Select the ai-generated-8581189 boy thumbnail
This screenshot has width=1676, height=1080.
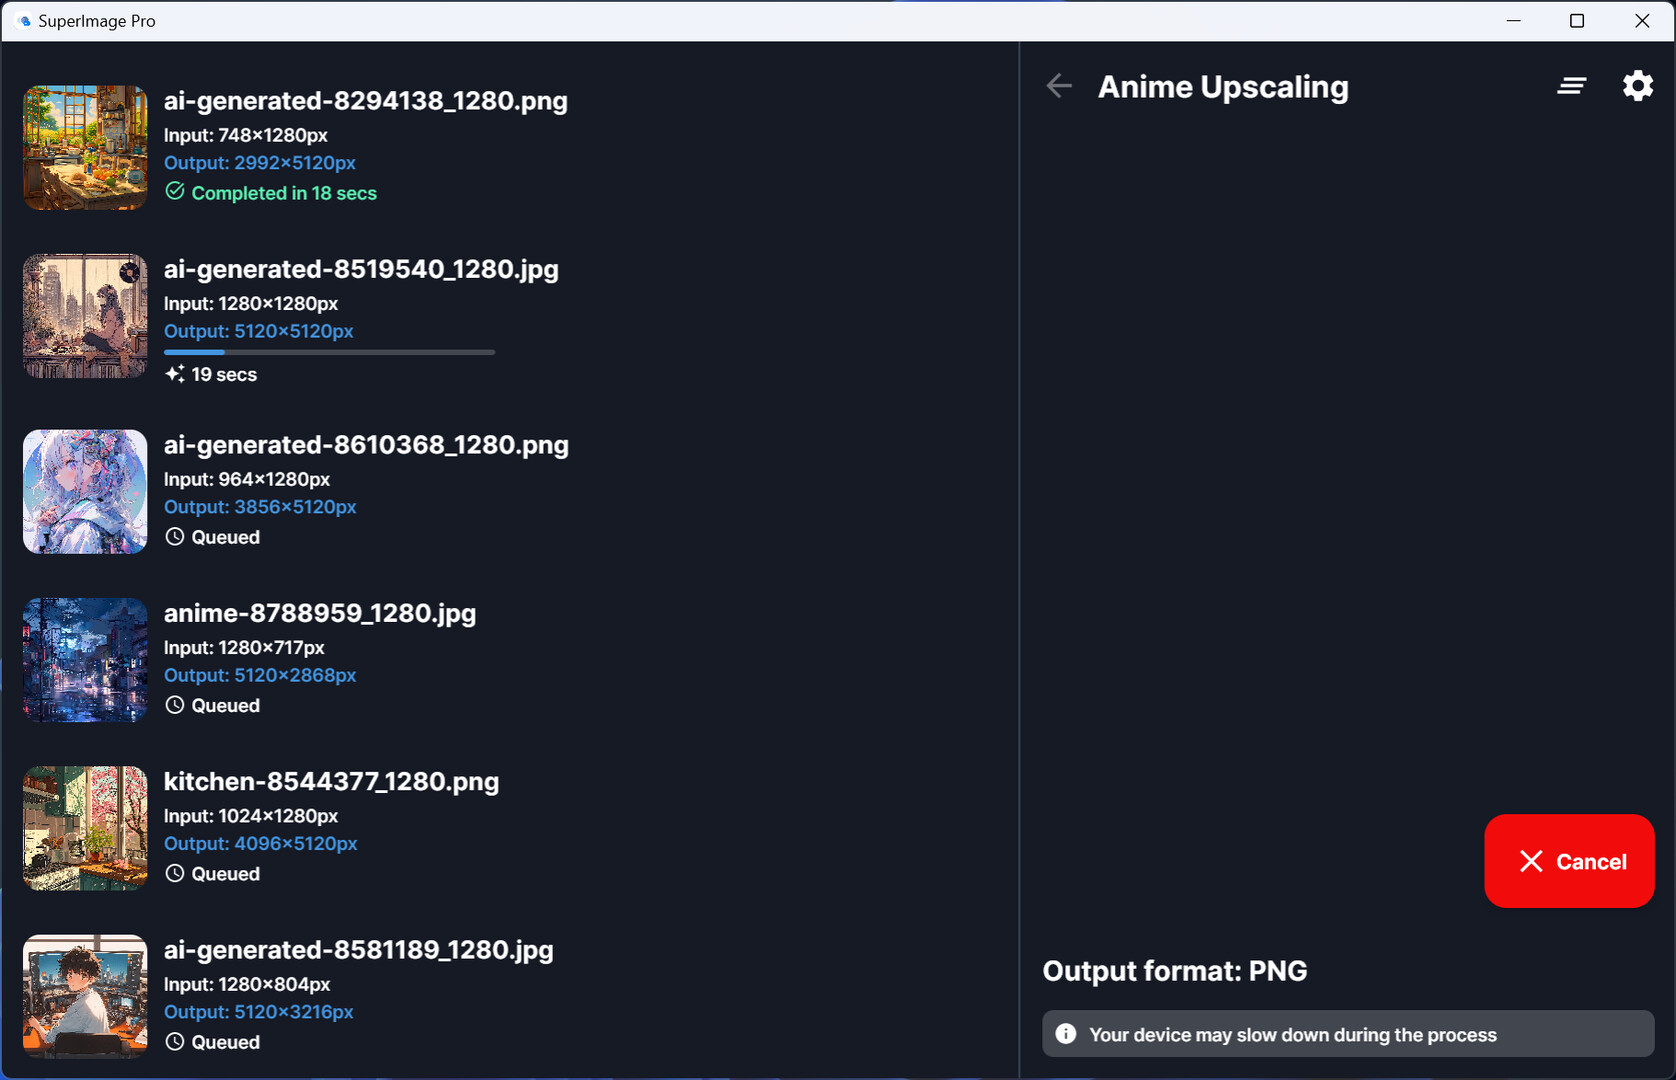click(x=85, y=996)
